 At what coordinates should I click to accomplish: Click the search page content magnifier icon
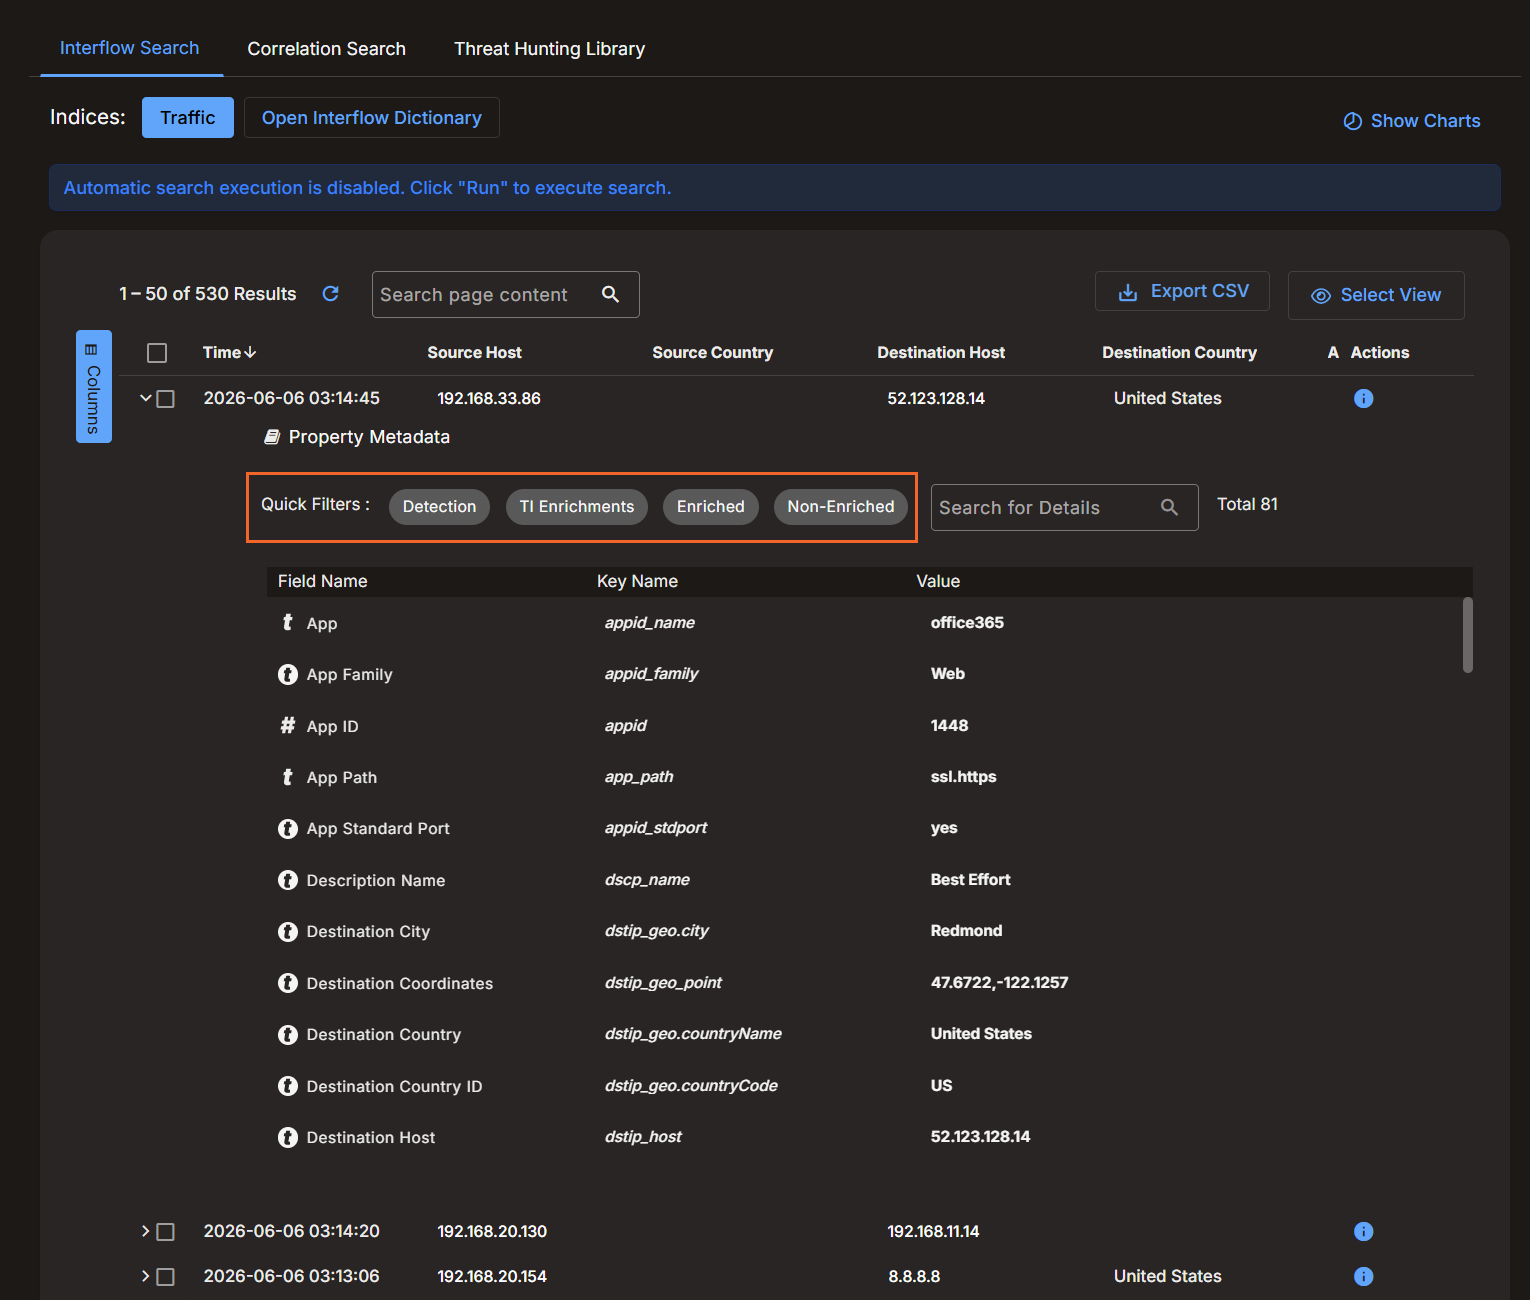[x=610, y=294]
